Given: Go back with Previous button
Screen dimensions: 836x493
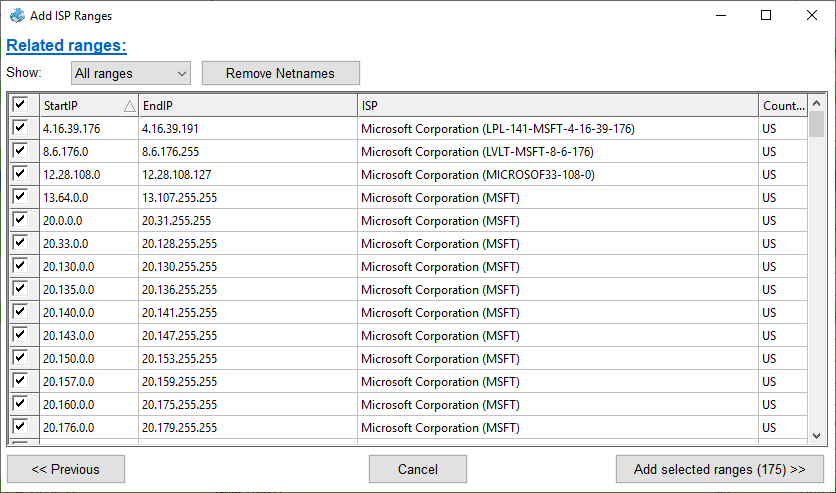Looking at the screenshot, I should 66,469.
